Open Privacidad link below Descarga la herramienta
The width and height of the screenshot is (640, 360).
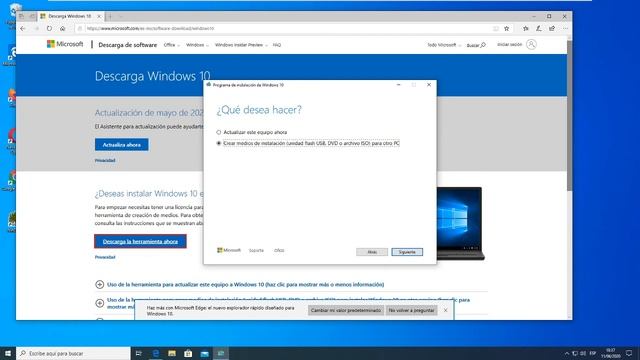(105, 257)
